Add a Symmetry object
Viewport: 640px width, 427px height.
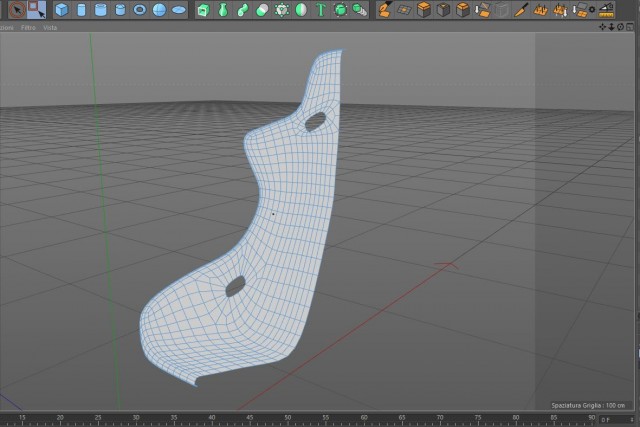pyautogui.click(x=301, y=10)
